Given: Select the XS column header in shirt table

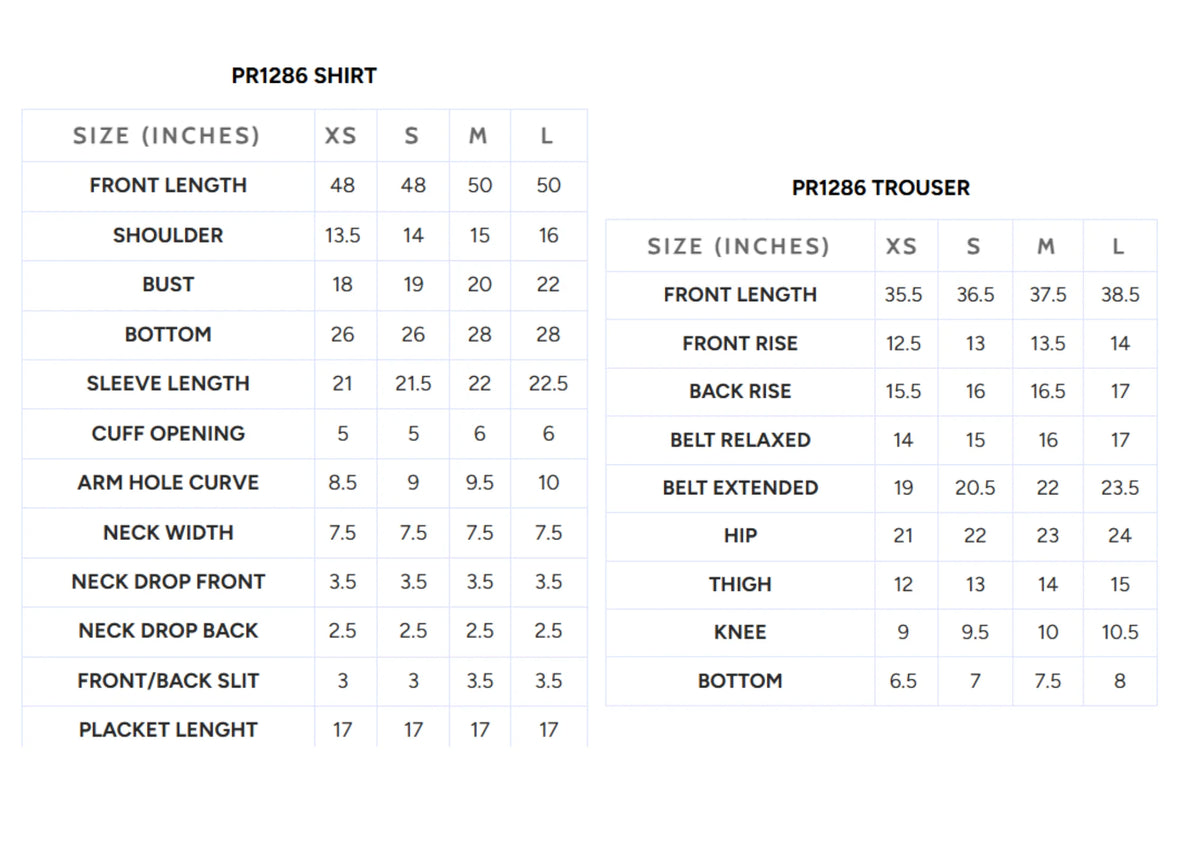Looking at the screenshot, I should click(341, 136).
